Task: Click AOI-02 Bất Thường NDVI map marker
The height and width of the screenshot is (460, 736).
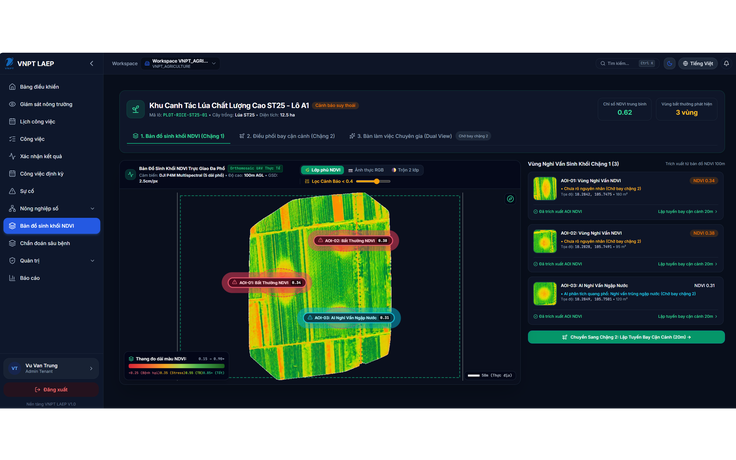Action: pyautogui.click(x=353, y=240)
